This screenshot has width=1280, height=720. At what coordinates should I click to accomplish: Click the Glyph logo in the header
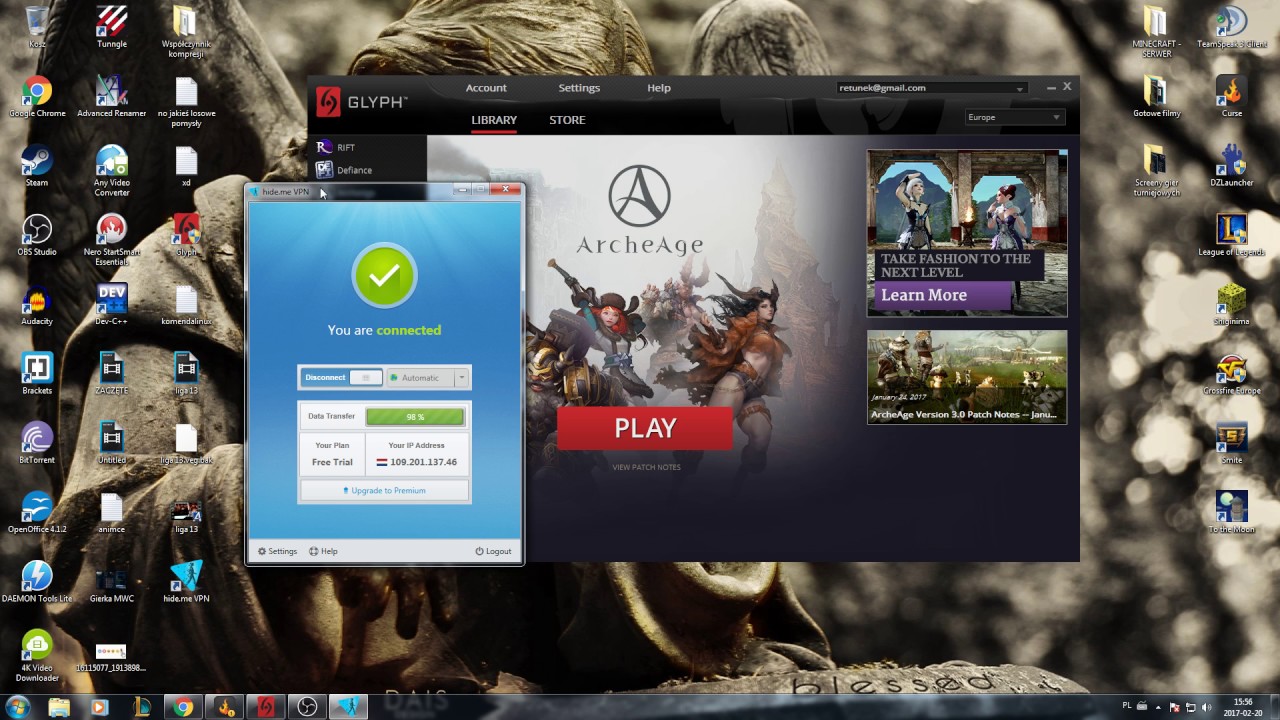pyautogui.click(x=361, y=102)
